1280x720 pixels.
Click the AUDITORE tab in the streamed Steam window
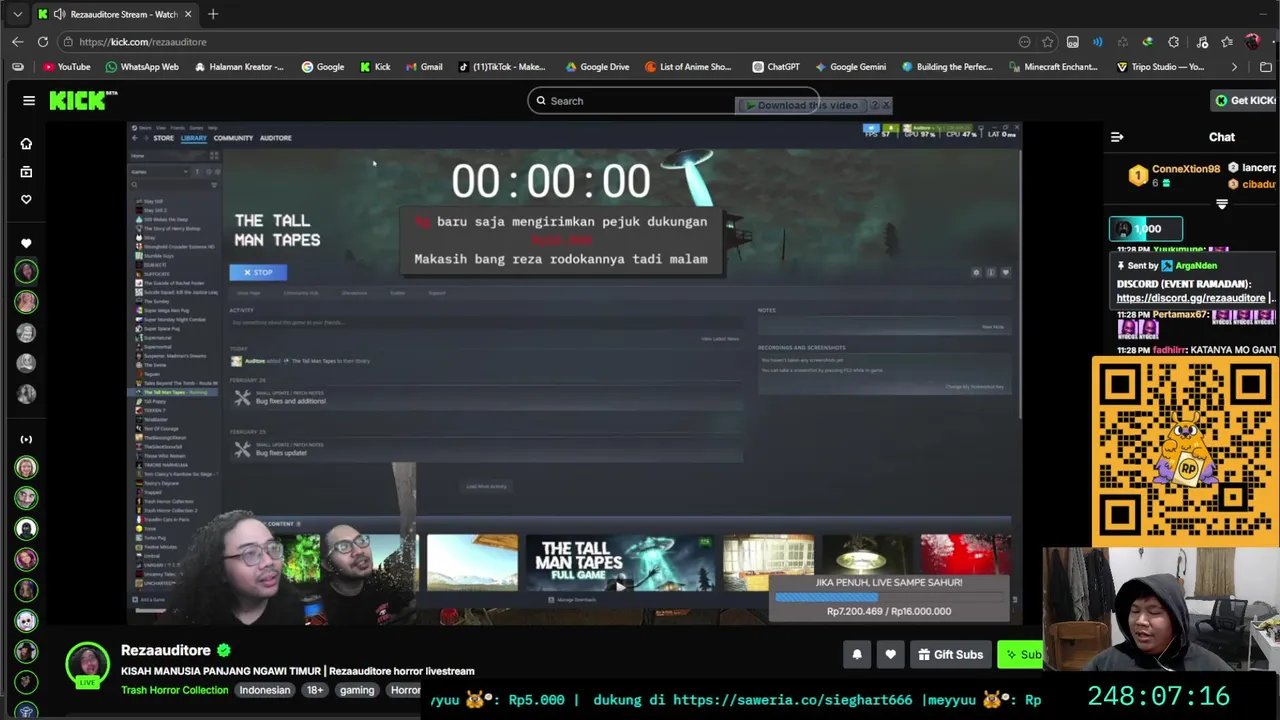tap(276, 138)
